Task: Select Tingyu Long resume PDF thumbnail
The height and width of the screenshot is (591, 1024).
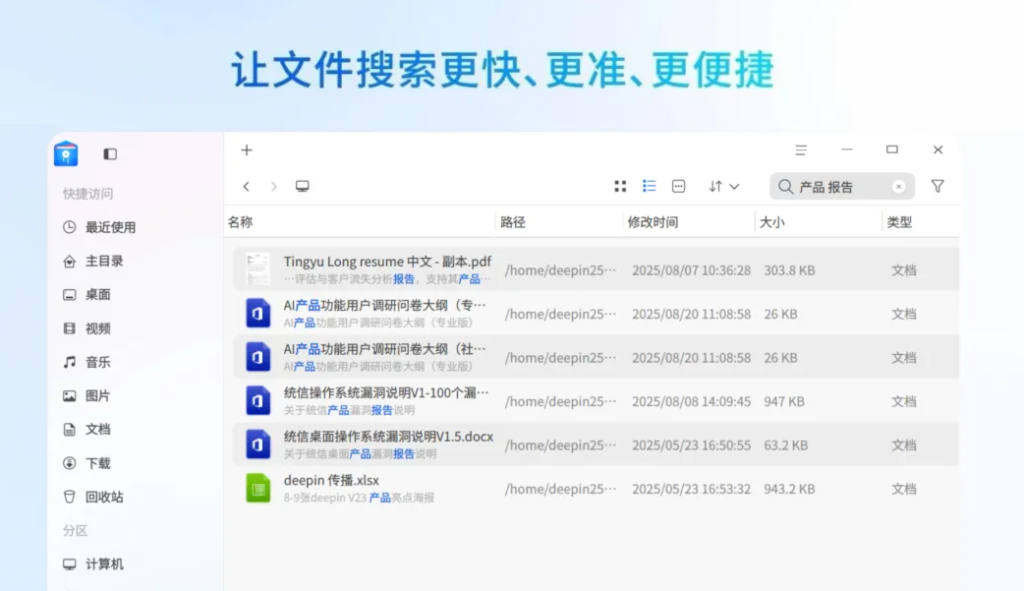Action: pos(258,270)
